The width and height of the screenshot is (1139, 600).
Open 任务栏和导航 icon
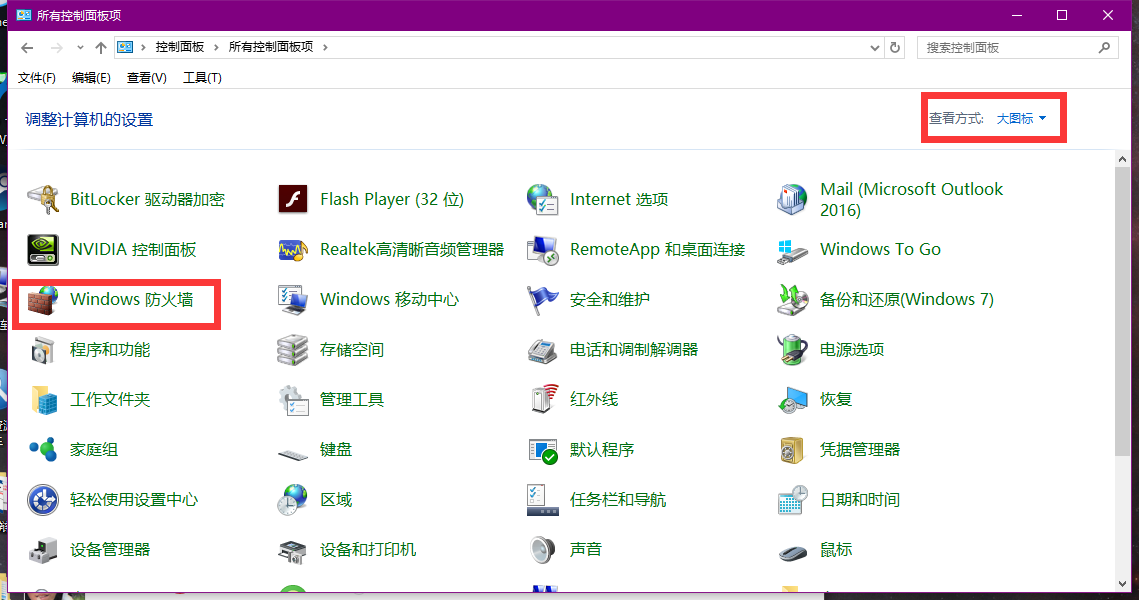tap(543, 500)
